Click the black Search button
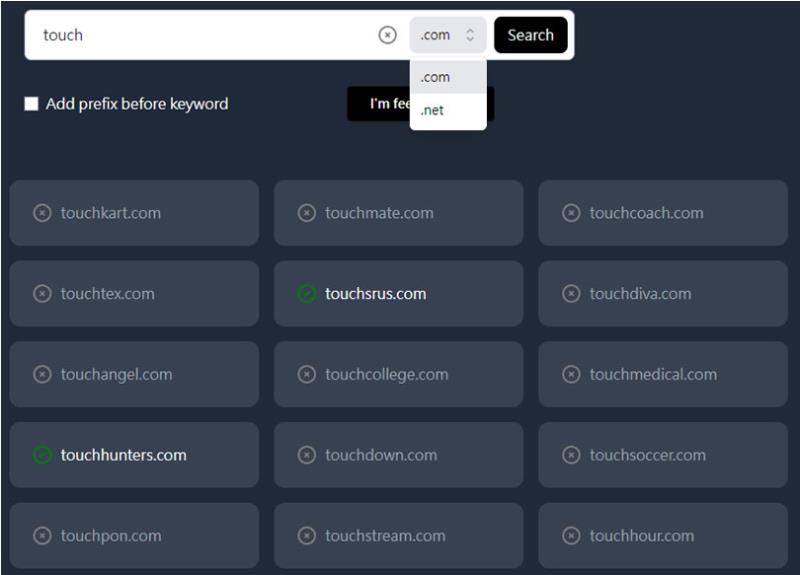Screen dimensions: 800x575 (x=531, y=35)
